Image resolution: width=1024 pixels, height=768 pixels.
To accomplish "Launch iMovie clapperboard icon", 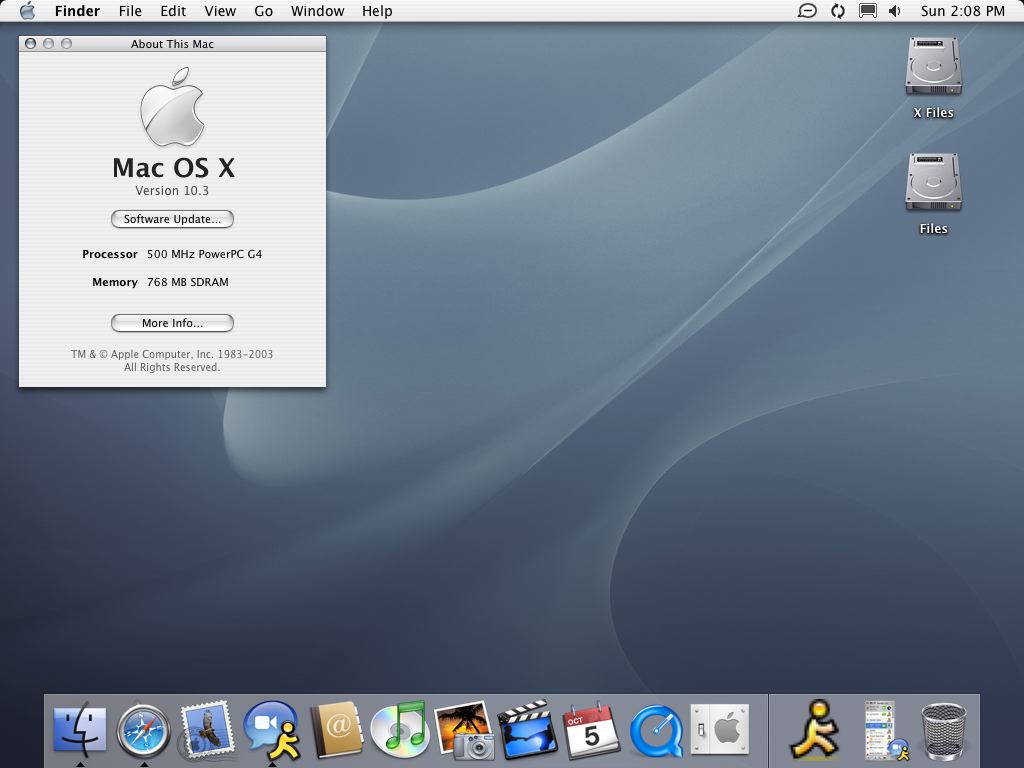I will click(x=527, y=730).
